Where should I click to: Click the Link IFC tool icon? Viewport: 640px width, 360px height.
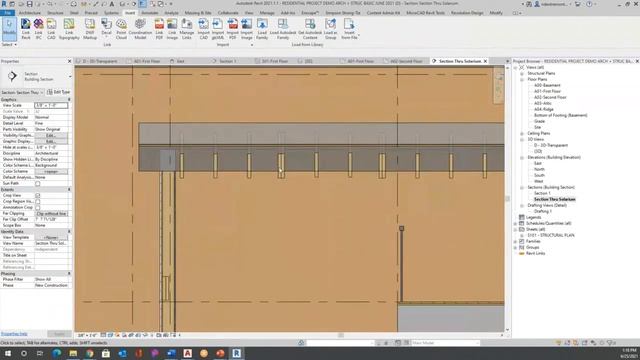[38, 24]
